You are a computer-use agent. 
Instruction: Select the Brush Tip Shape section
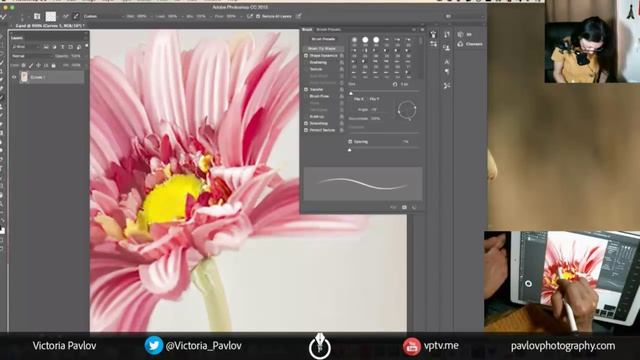[322, 49]
